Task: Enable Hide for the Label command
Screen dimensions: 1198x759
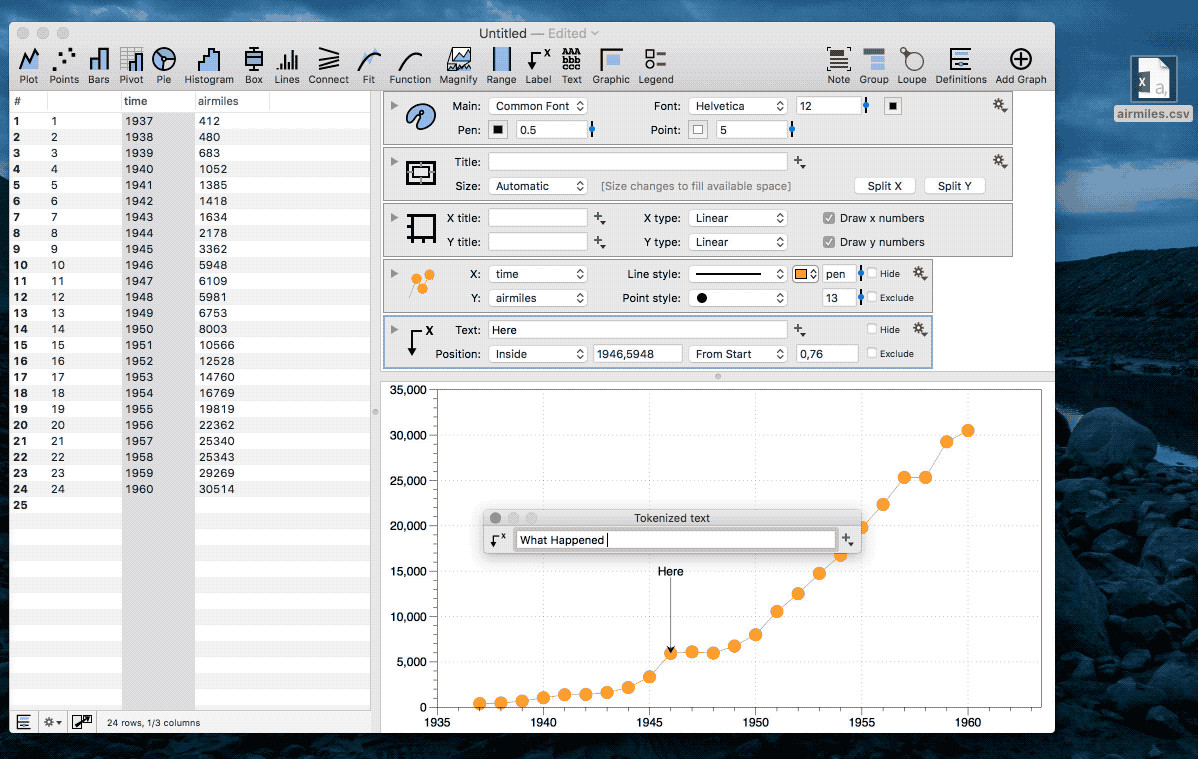Action: point(872,329)
